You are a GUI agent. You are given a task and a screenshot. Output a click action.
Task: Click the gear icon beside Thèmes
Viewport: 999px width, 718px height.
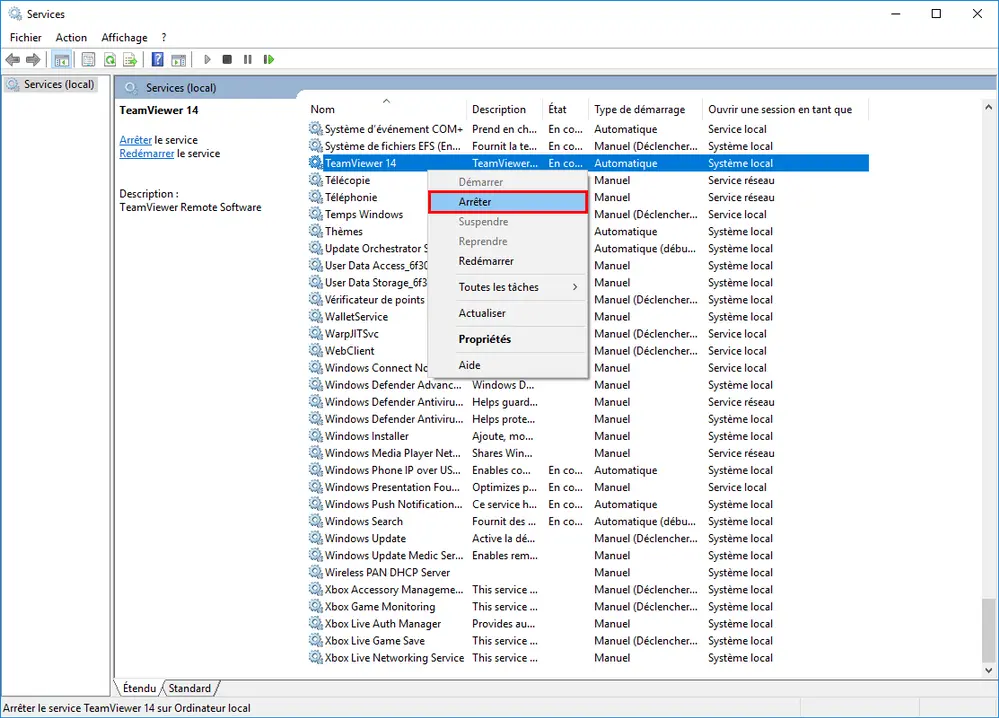(315, 231)
